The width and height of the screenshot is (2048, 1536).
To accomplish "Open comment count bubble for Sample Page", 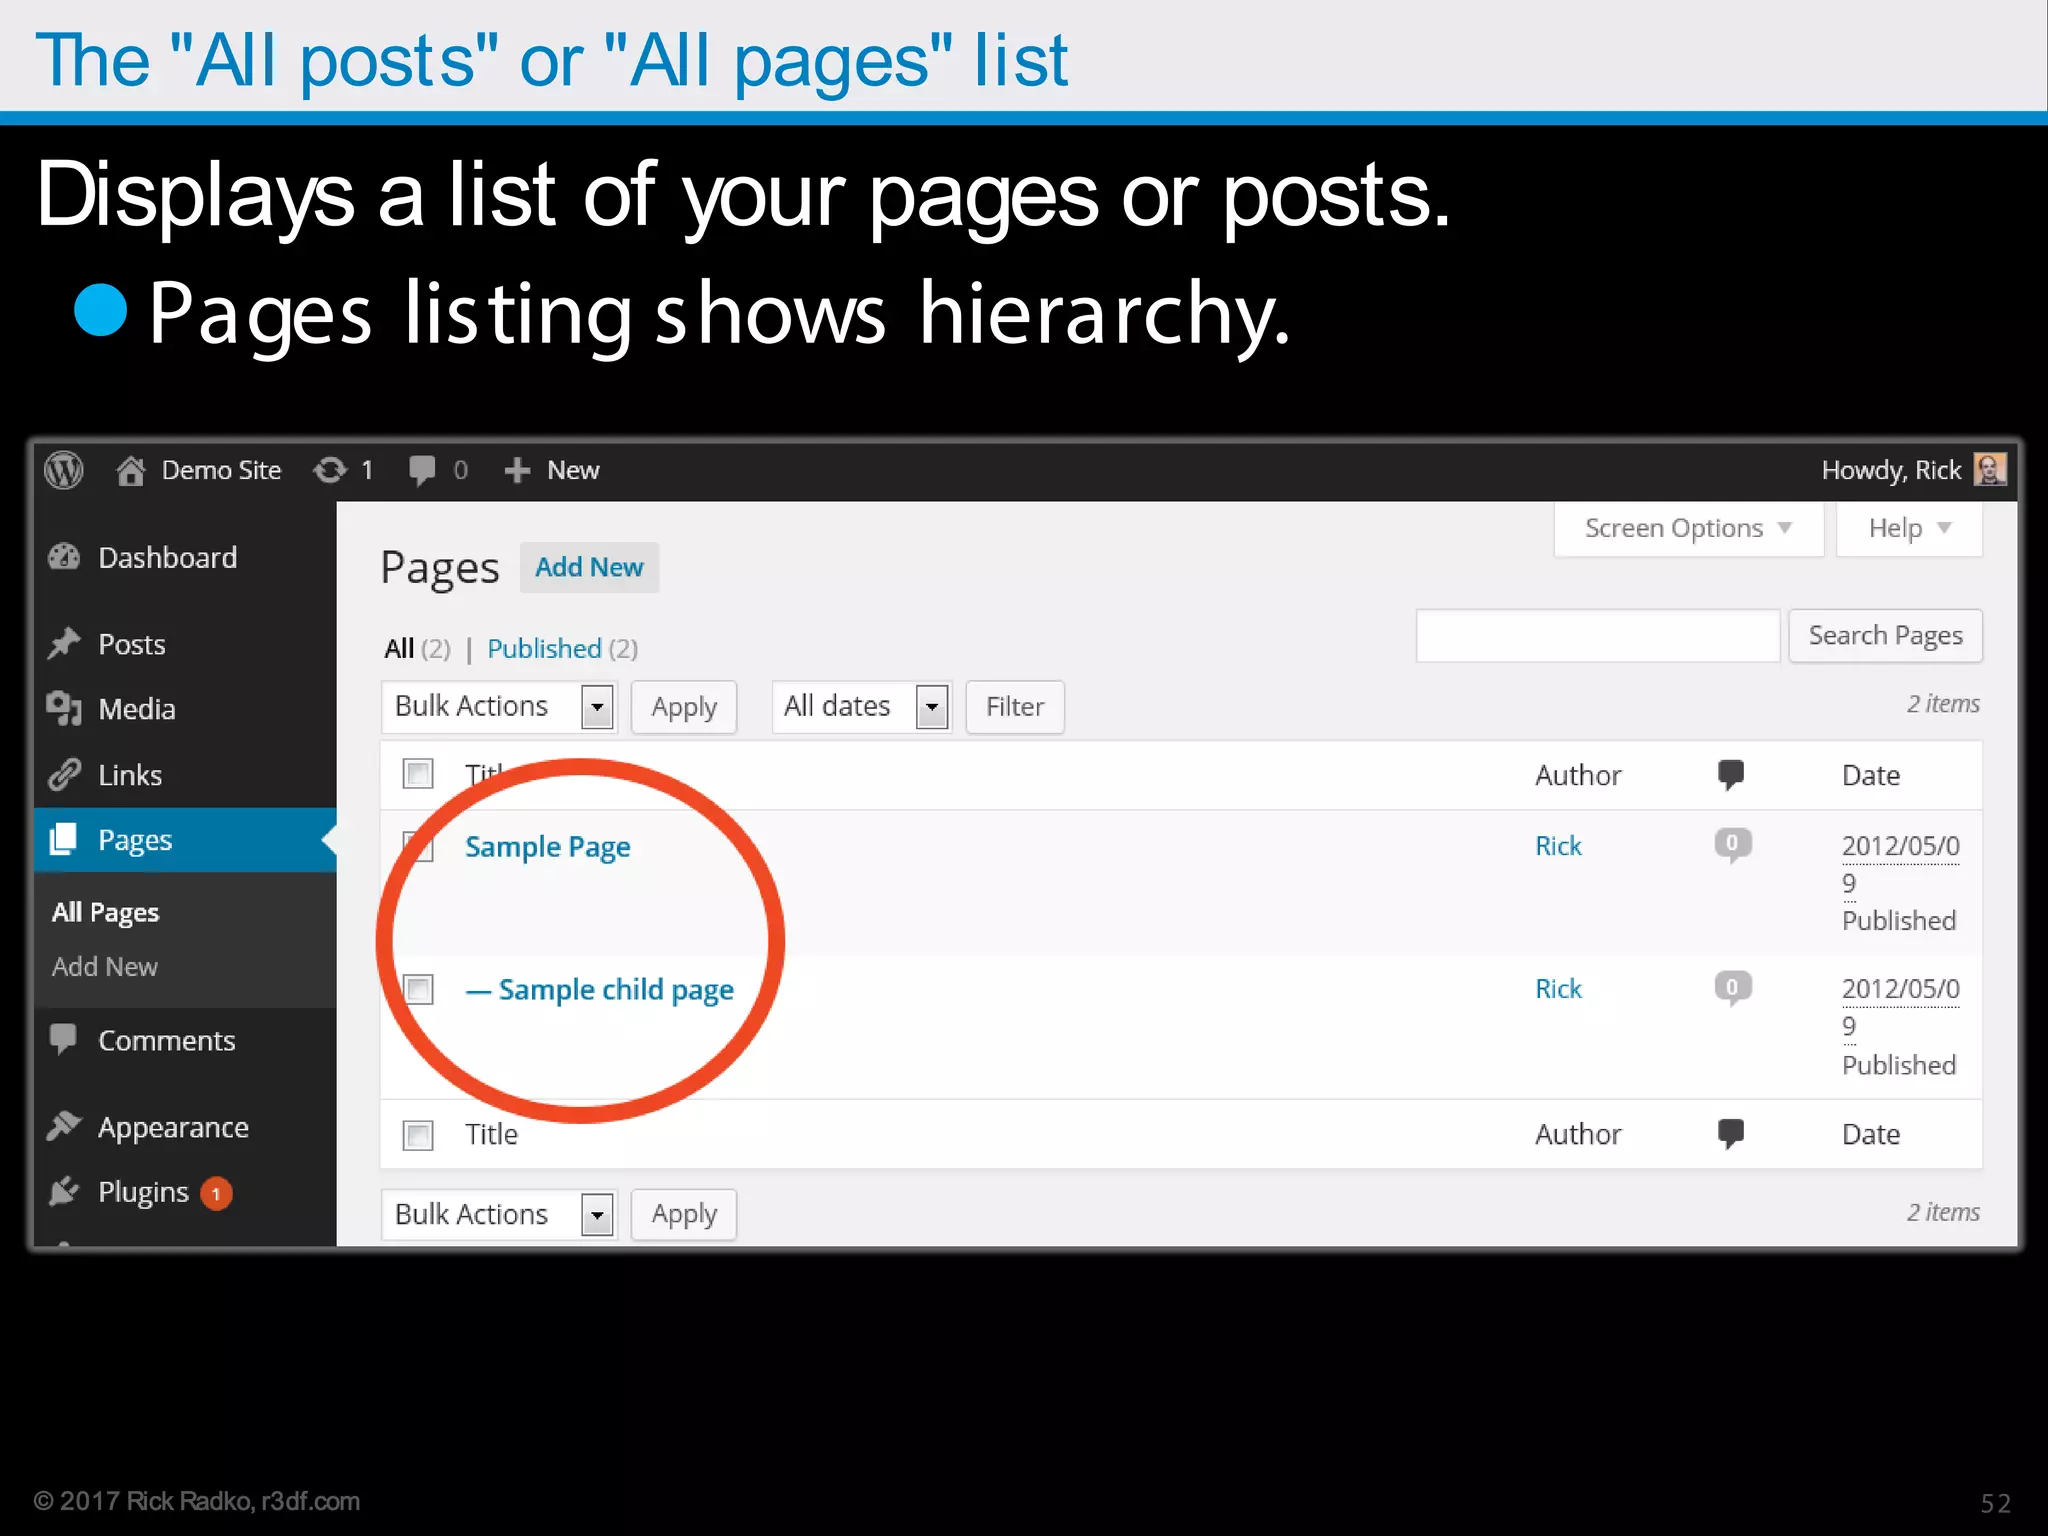I will (x=1733, y=845).
